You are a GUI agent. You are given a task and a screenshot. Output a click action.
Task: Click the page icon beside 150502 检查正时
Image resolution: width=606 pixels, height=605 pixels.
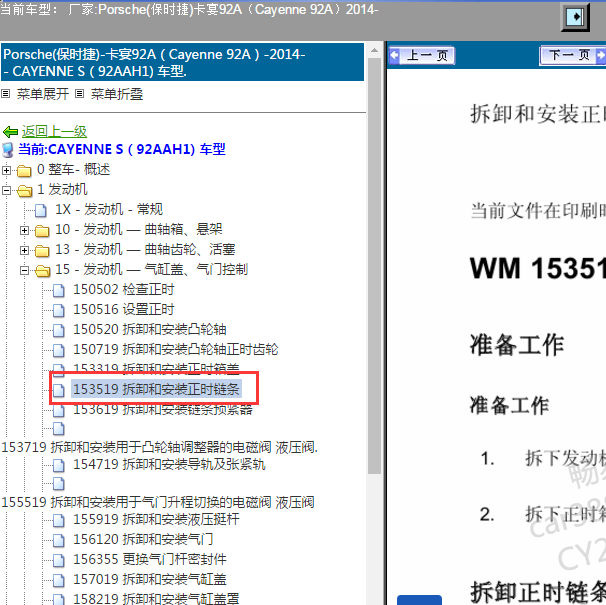[59, 291]
